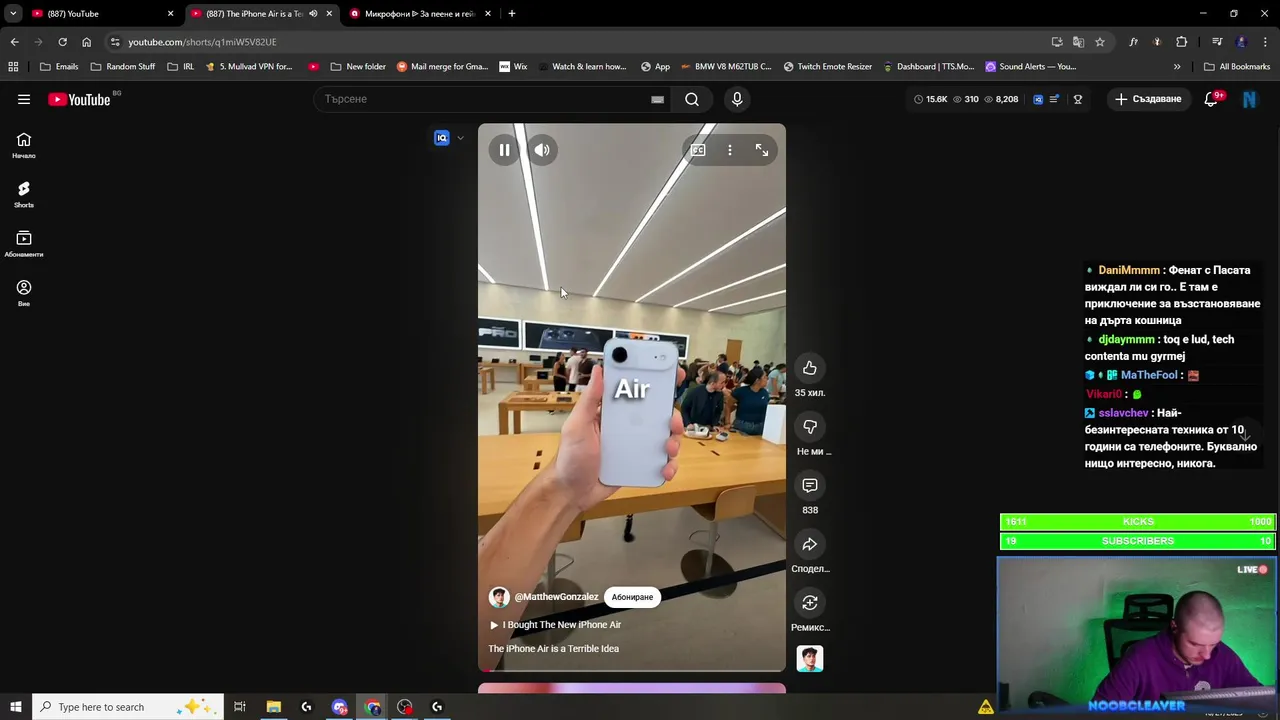Image resolution: width=1280 pixels, height=720 pixels.
Task: Open the Windows Start menu
Action: [15, 707]
